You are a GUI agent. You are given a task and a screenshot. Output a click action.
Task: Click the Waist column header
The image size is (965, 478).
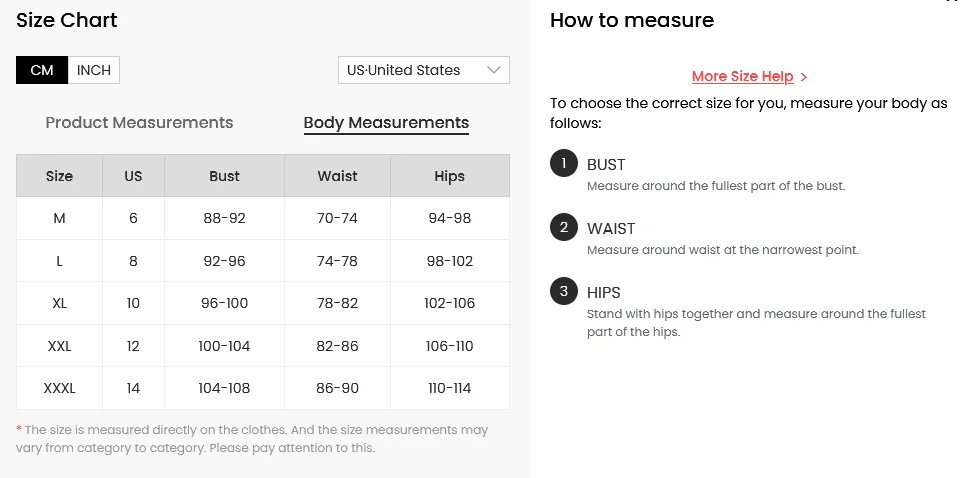point(337,176)
